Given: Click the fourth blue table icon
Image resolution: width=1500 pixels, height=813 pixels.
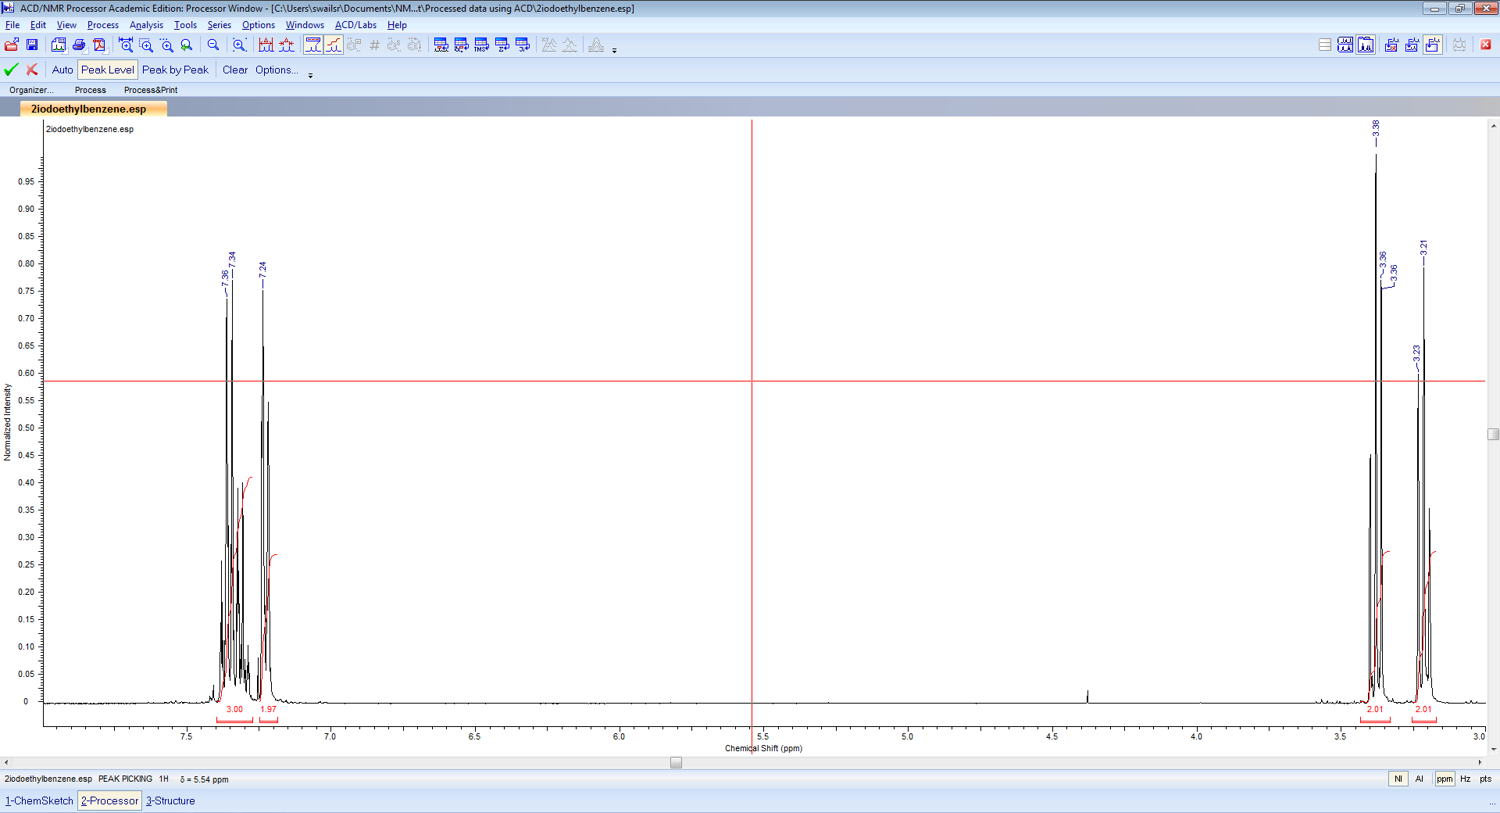Looking at the screenshot, I should click(502, 45).
